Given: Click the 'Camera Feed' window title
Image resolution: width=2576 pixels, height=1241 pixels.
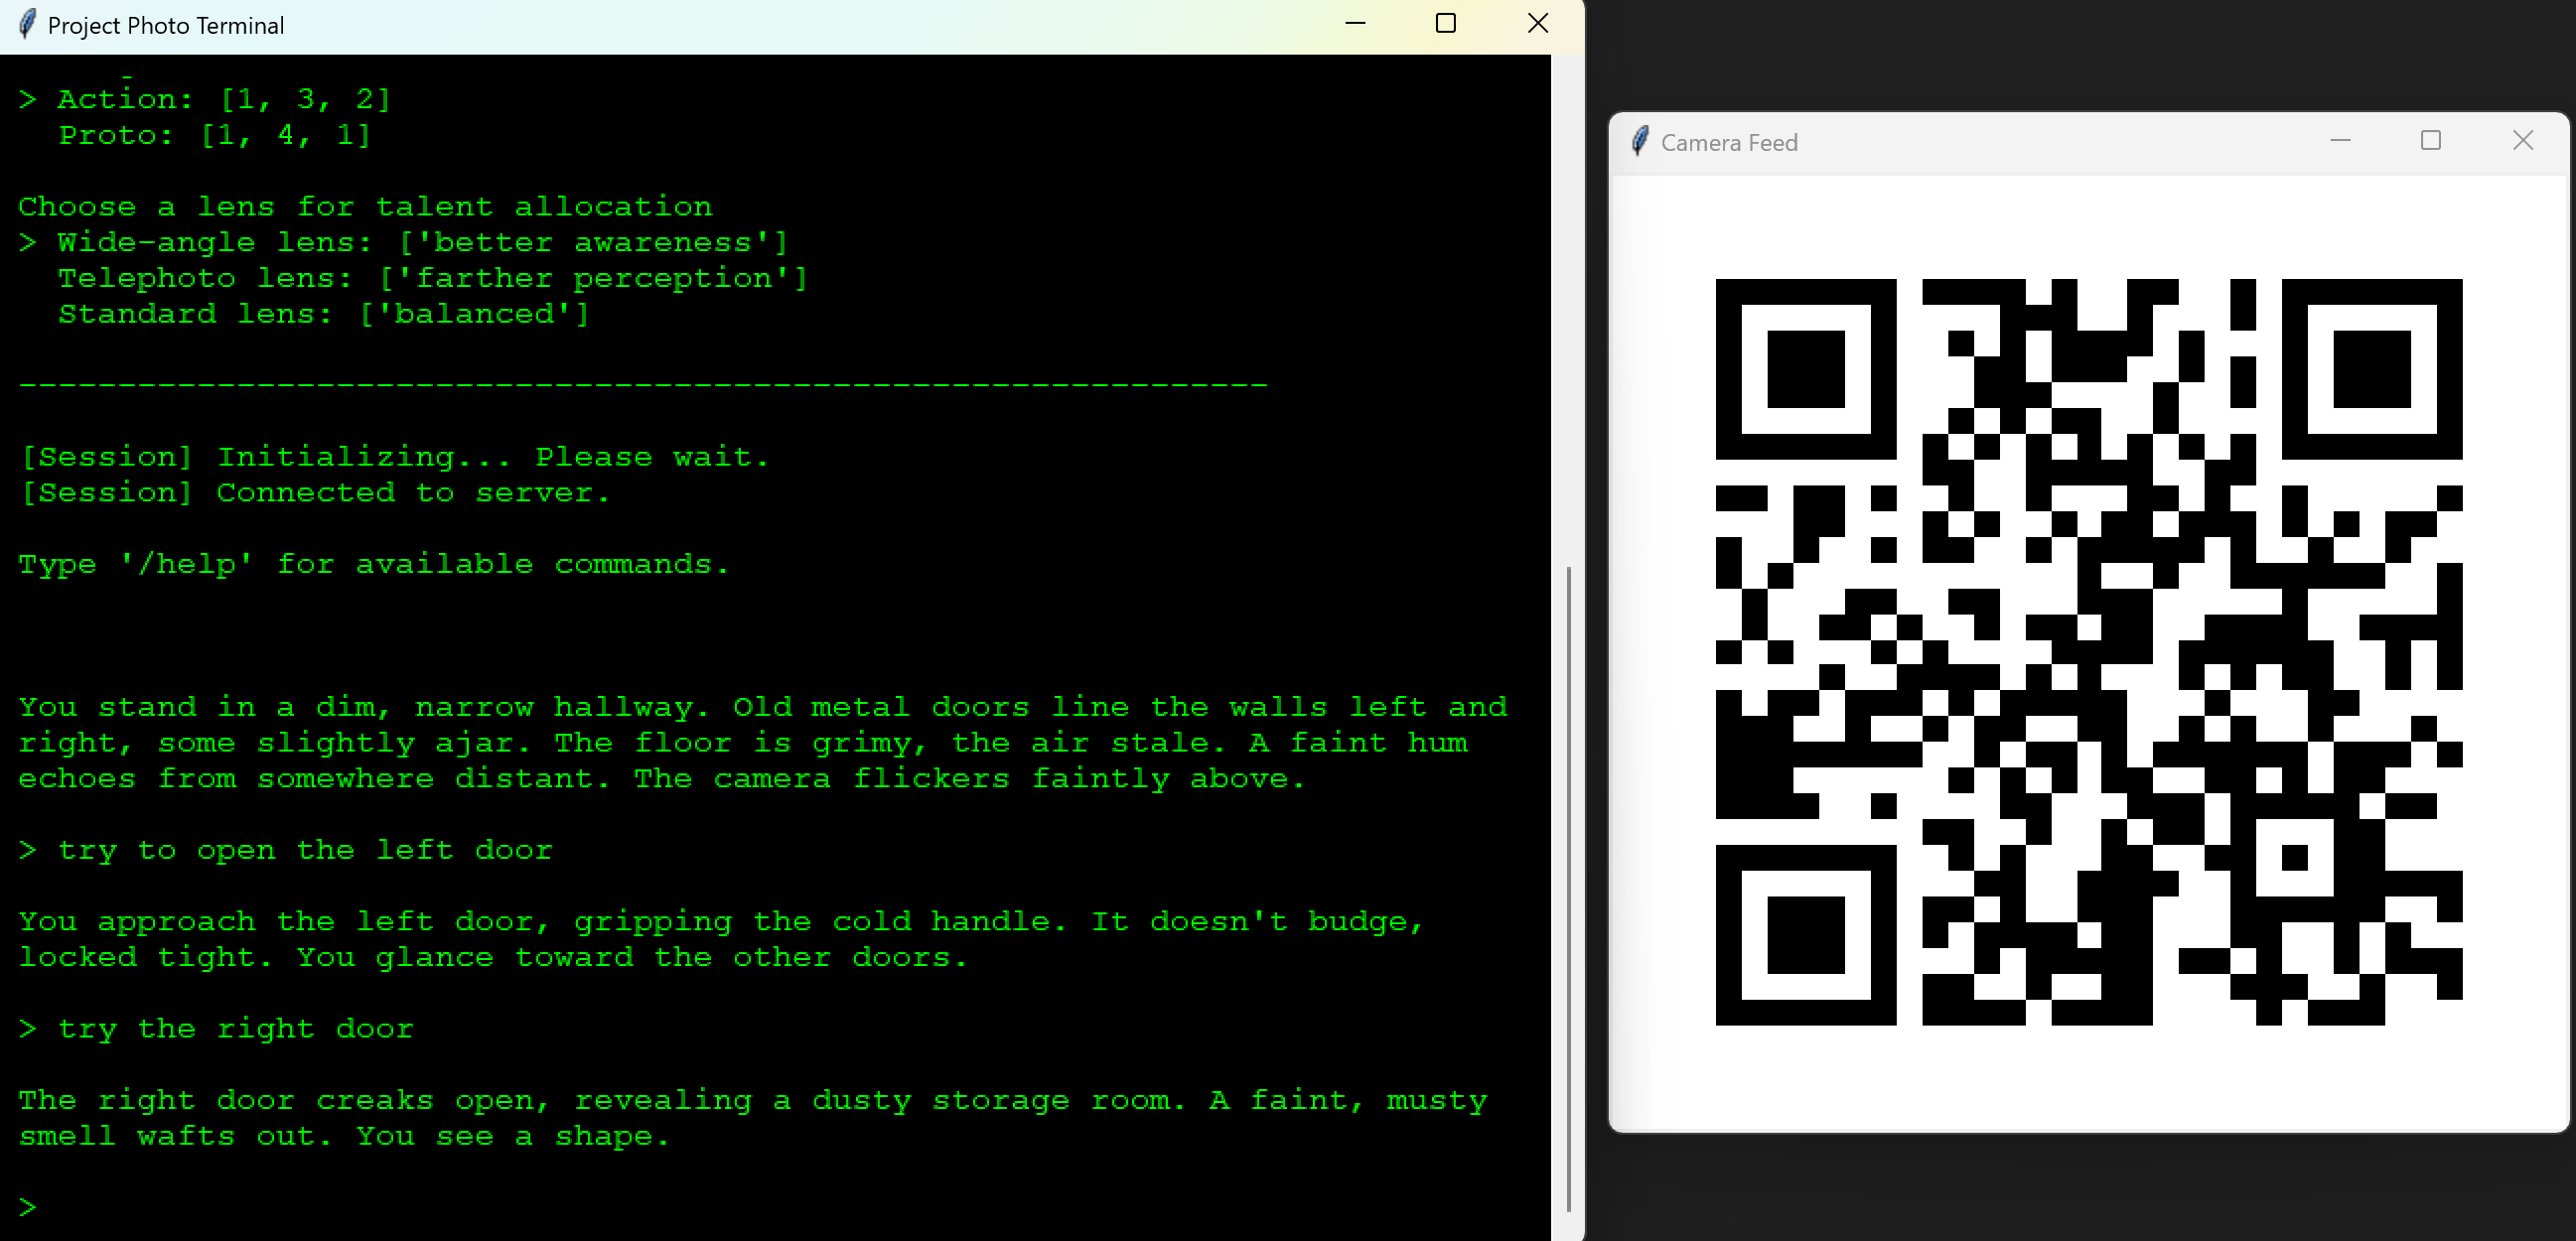Looking at the screenshot, I should coord(1729,143).
